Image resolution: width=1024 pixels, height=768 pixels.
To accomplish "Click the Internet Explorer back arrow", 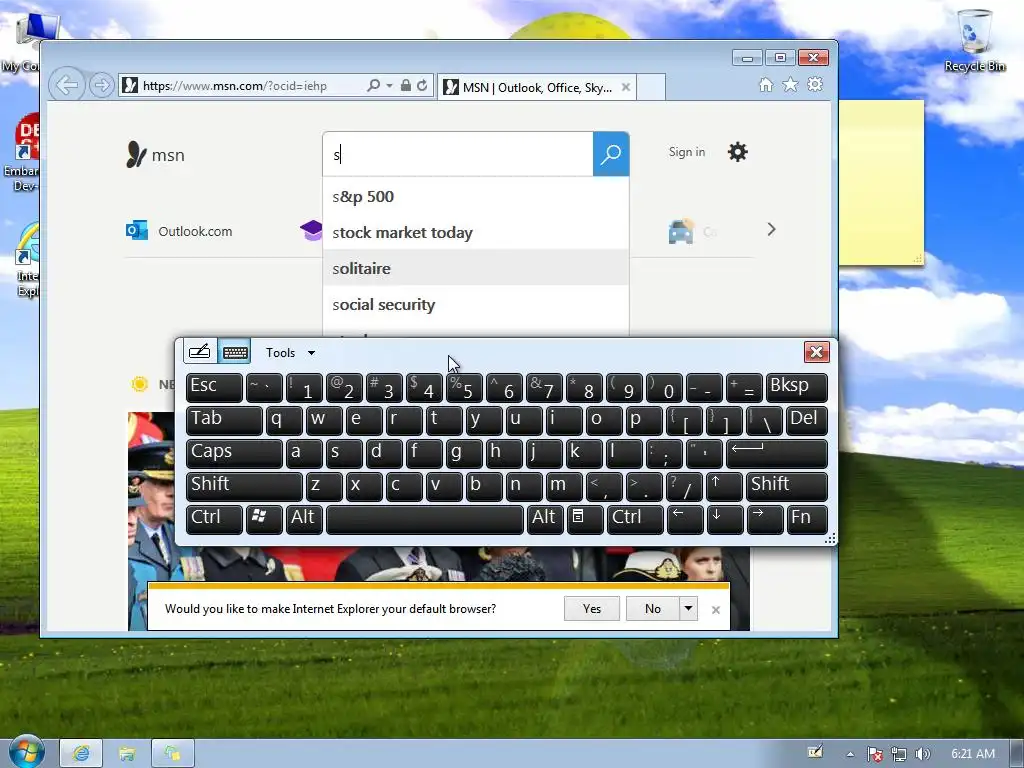I will pyautogui.click(x=67, y=85).
